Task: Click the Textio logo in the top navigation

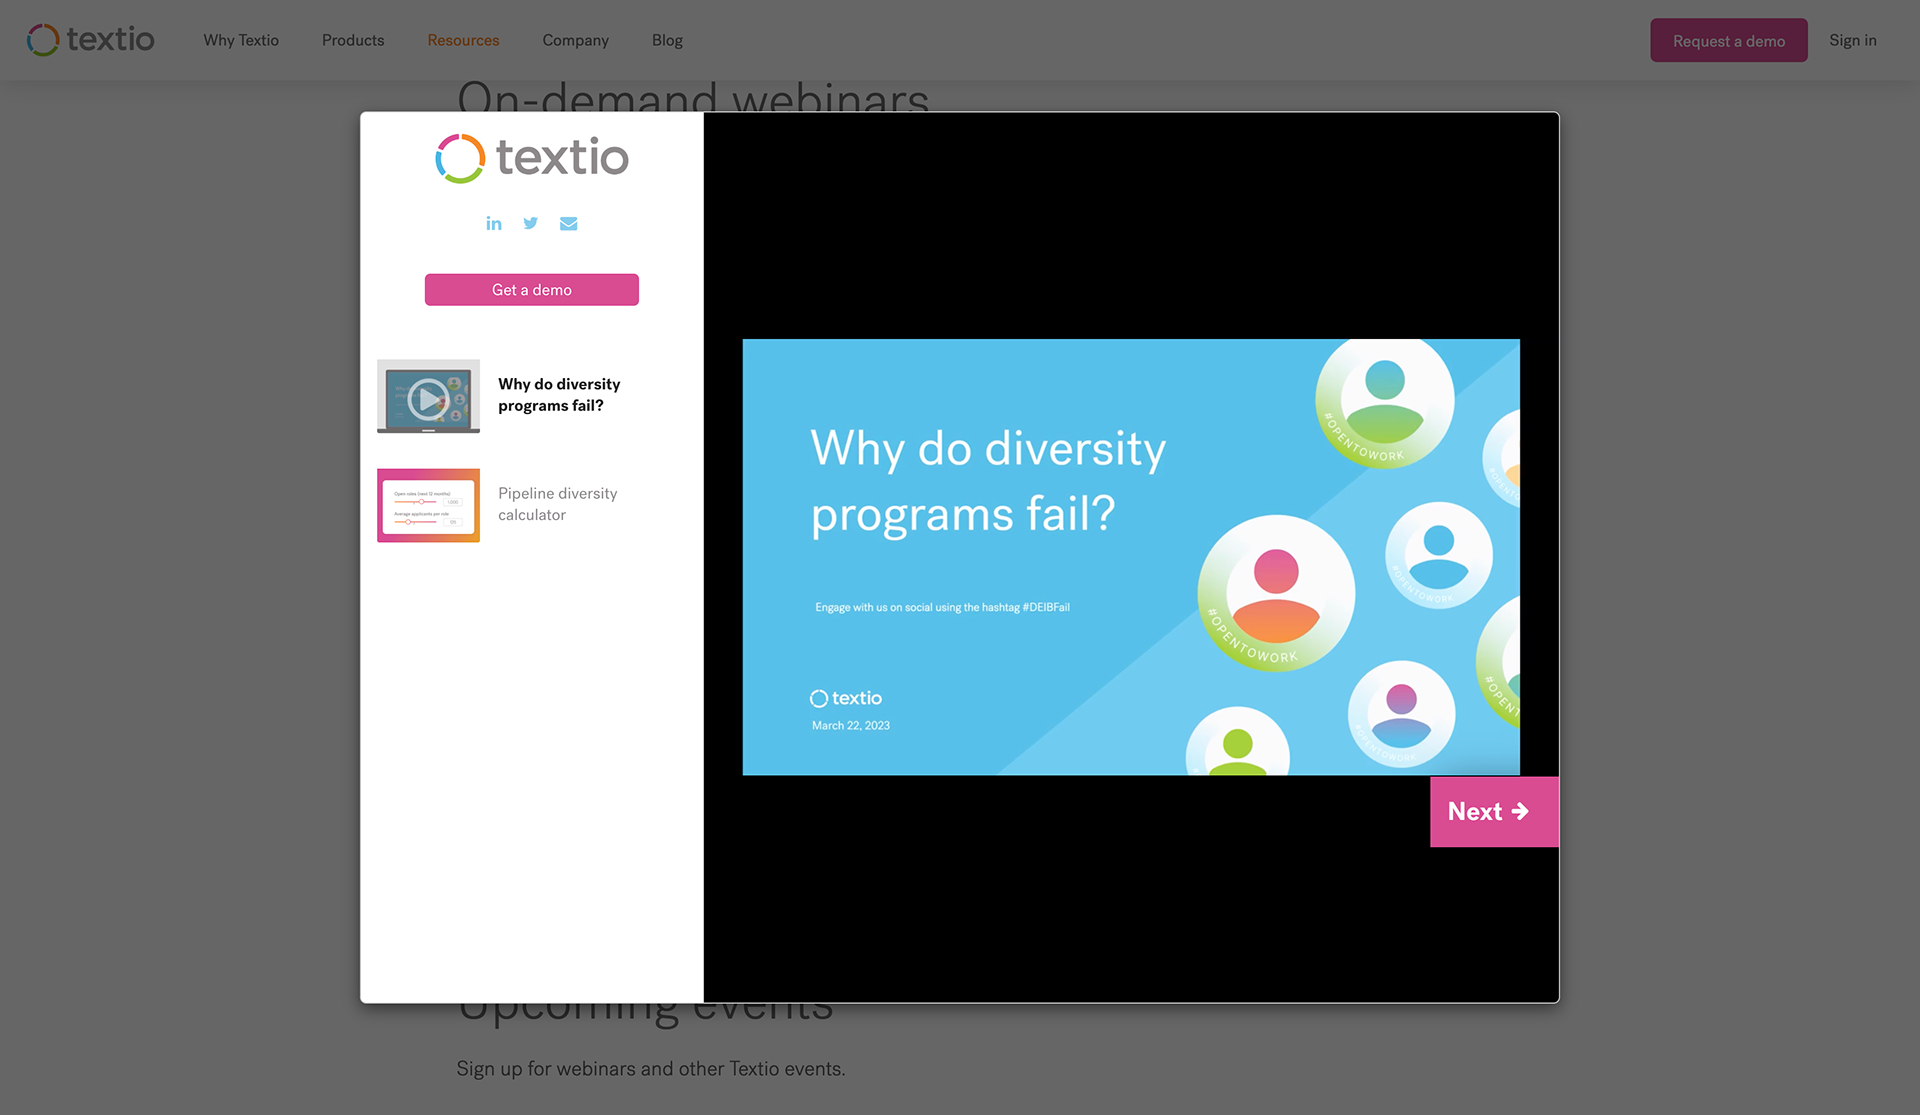Action: [x=90, y=40]
